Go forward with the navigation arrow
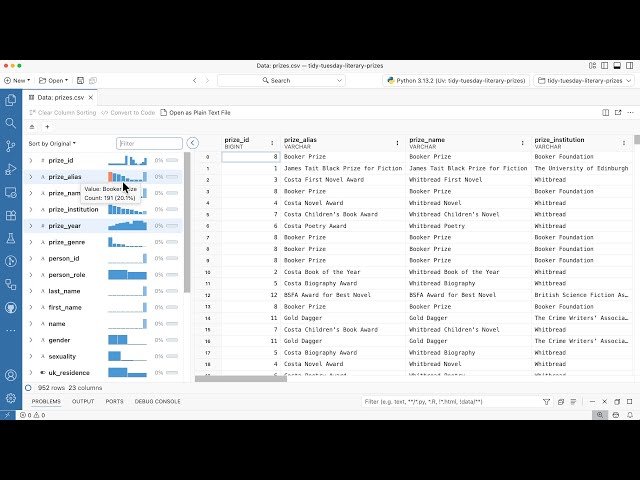Image resolution: width=640 pixels, height=480 pixels. coord(207,80)
